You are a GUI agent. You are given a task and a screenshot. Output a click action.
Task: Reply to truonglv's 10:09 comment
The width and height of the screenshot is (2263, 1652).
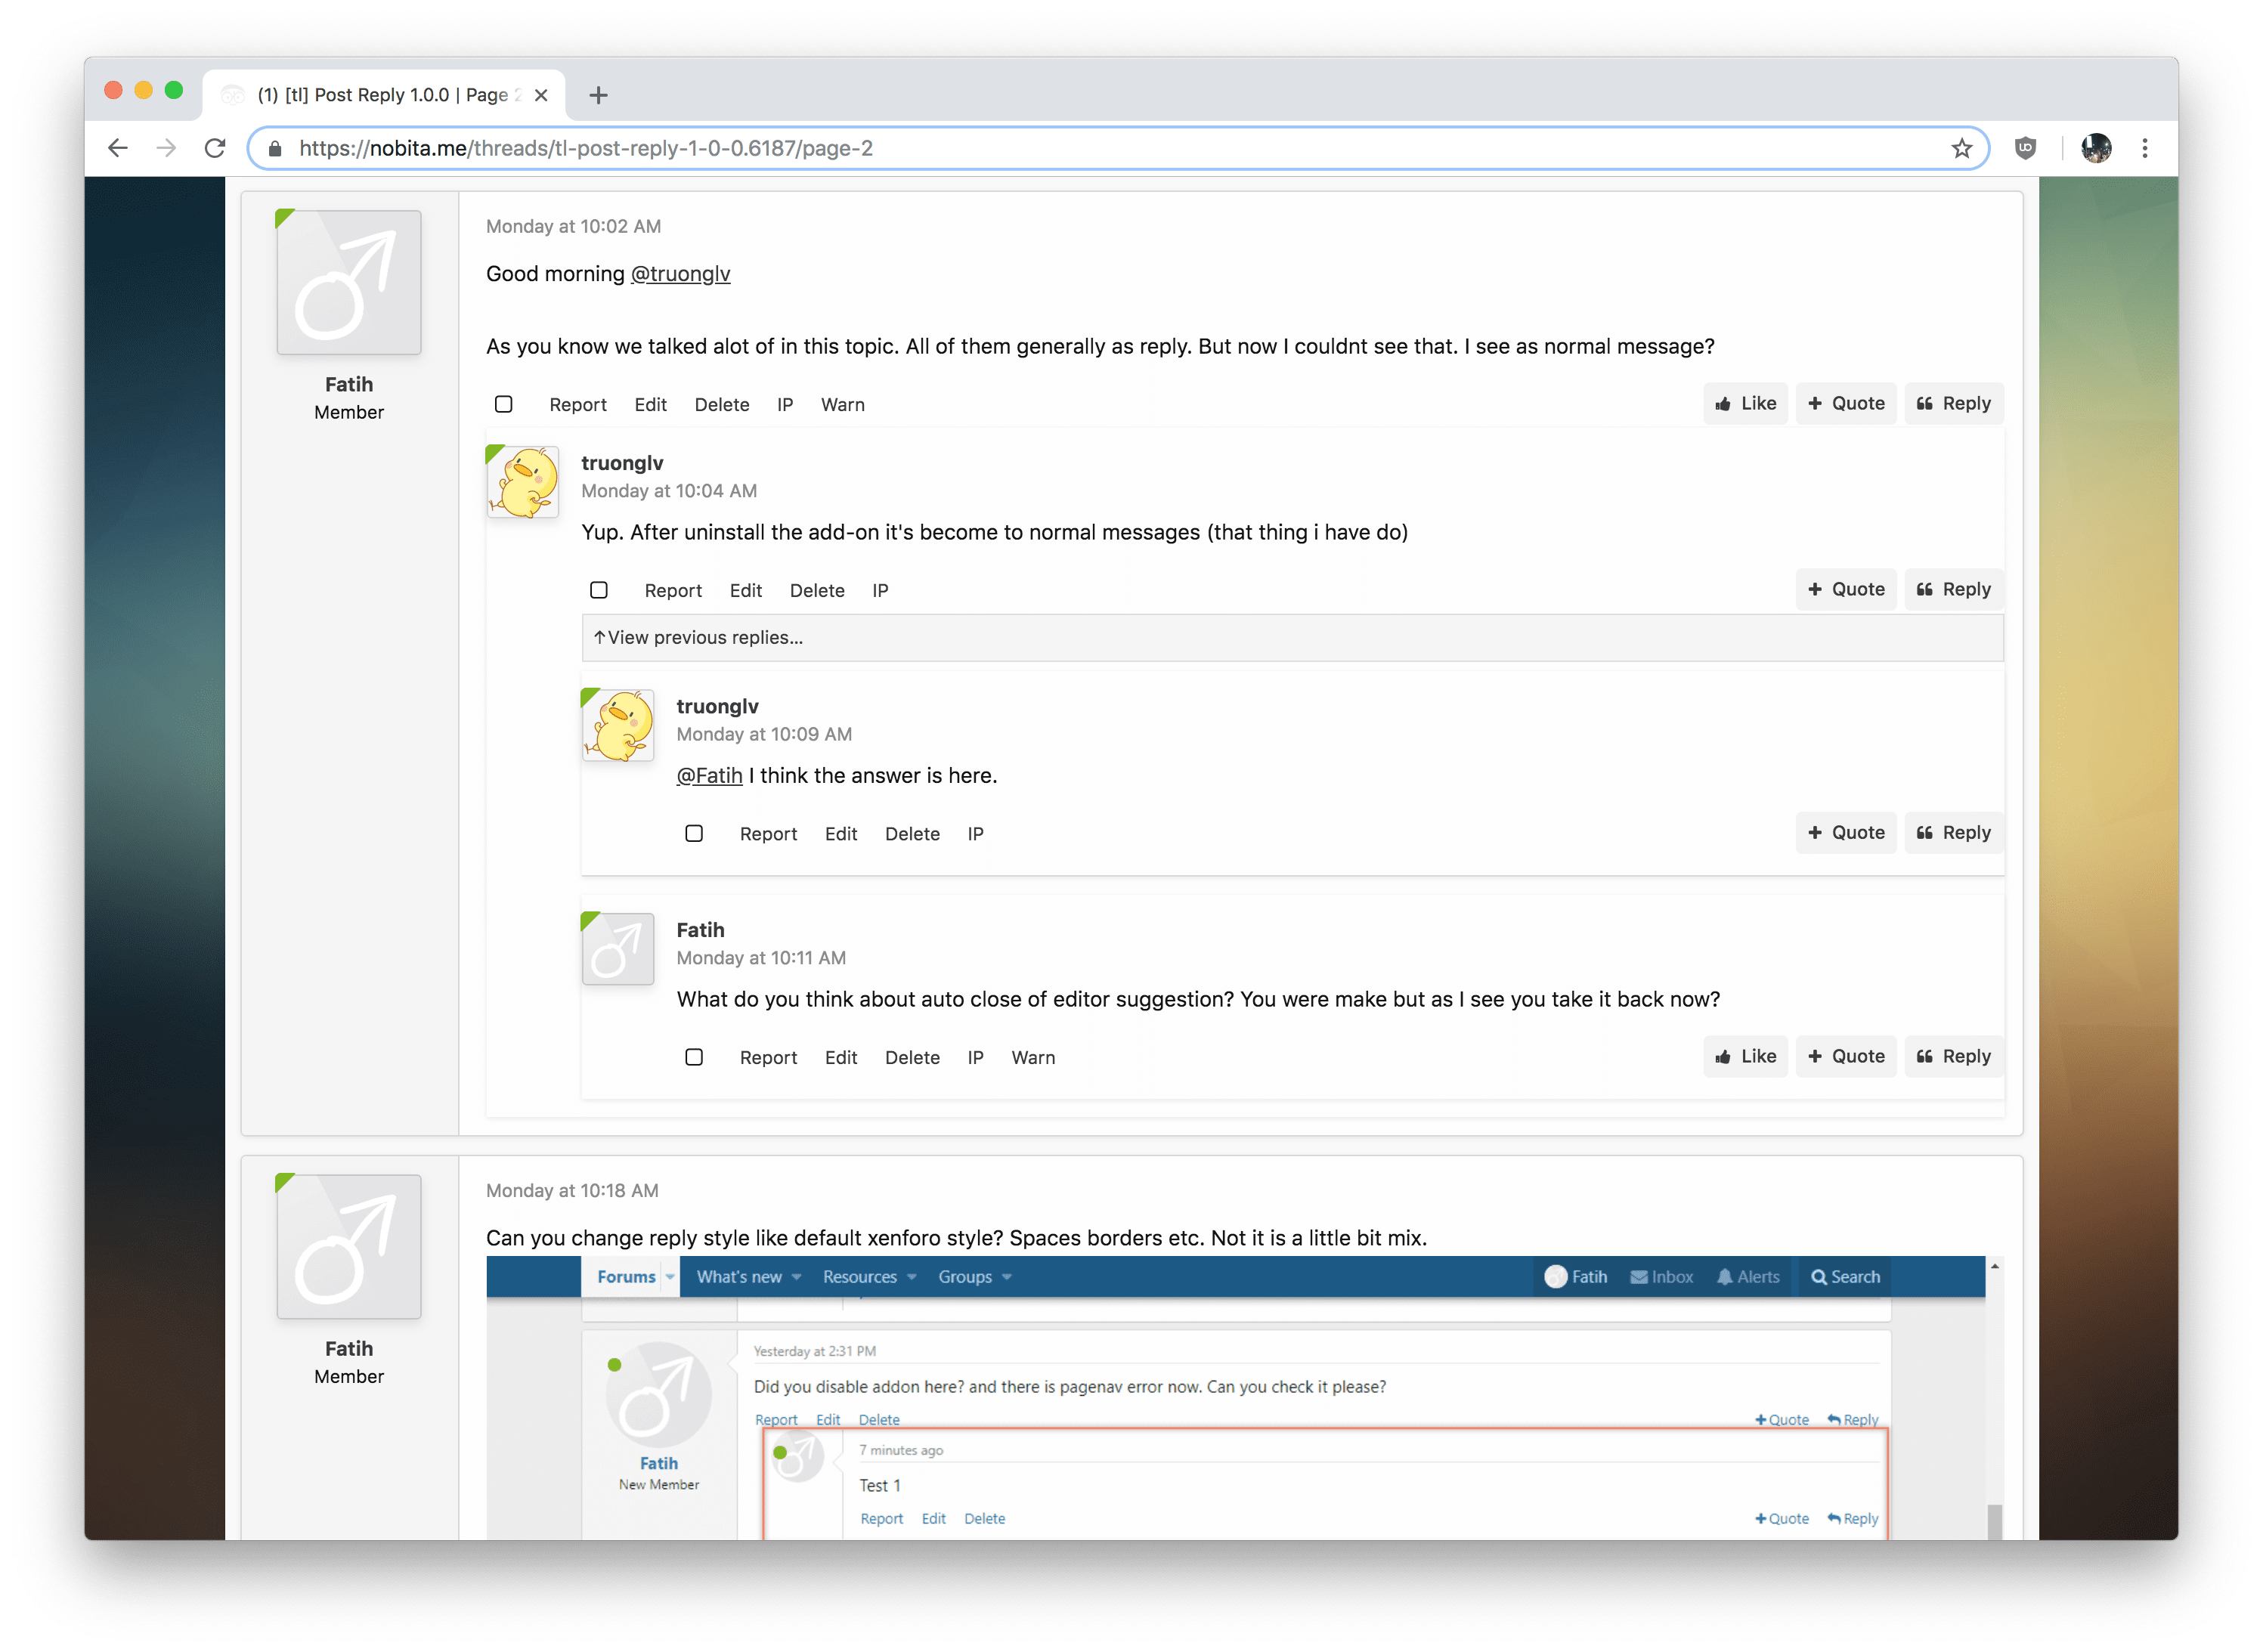(1952, 832)
